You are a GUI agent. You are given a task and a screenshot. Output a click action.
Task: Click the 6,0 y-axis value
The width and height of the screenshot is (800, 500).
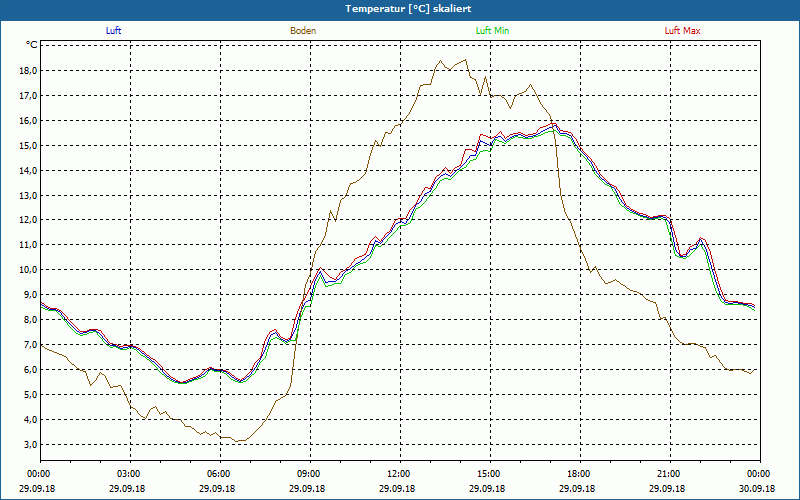tap(31, 370)
